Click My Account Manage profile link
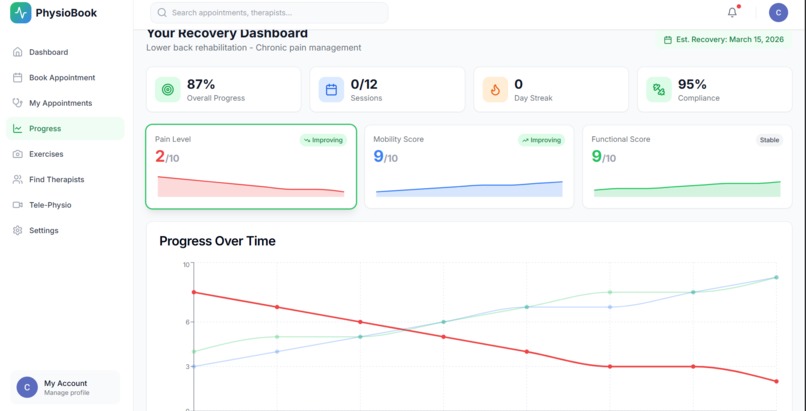 point(65,387)
